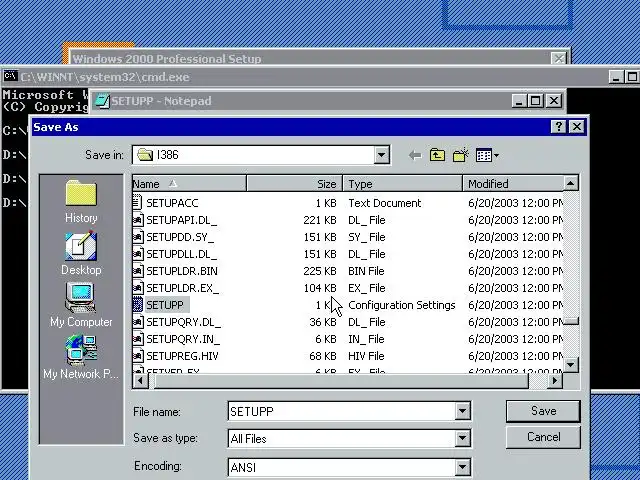The image size is (640, 480).
Task: Click the Text Document type cell
Action: (x=384, y=203)
